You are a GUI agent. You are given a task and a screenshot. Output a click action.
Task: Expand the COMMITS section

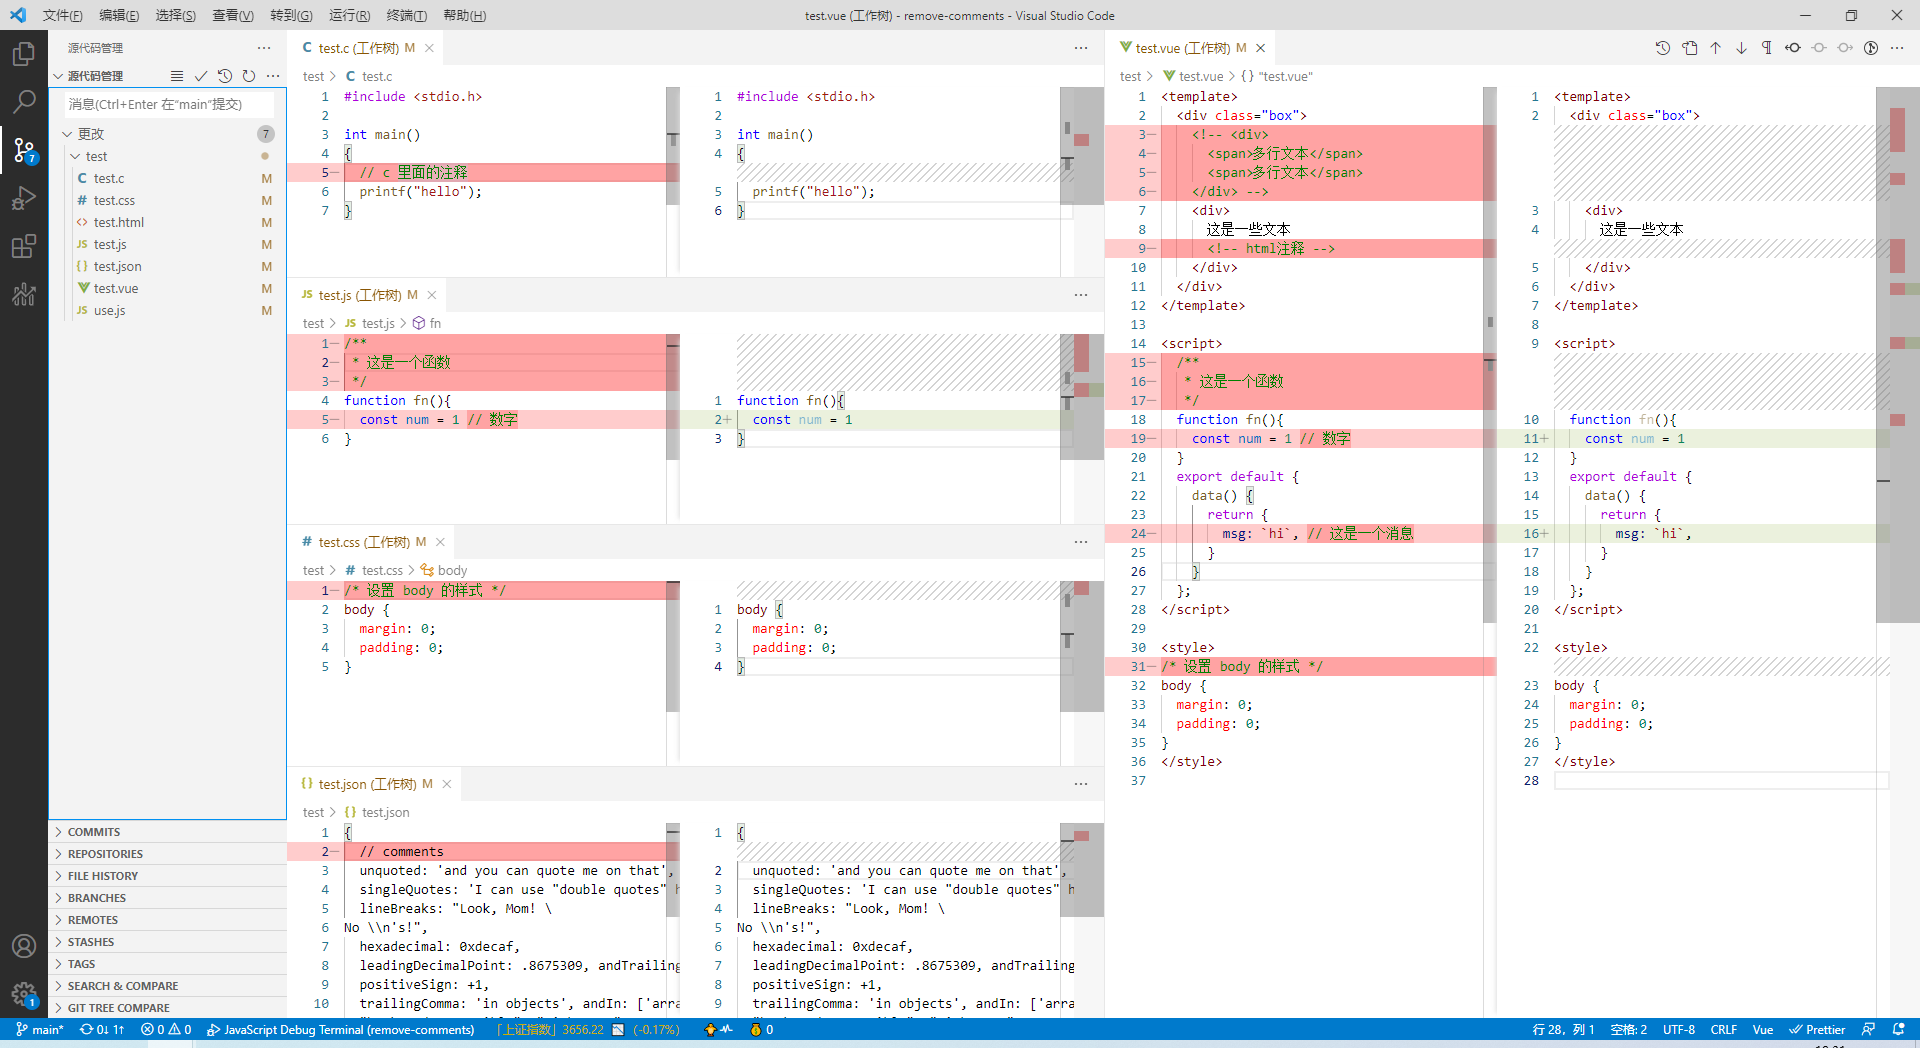(x=167, y=832)
